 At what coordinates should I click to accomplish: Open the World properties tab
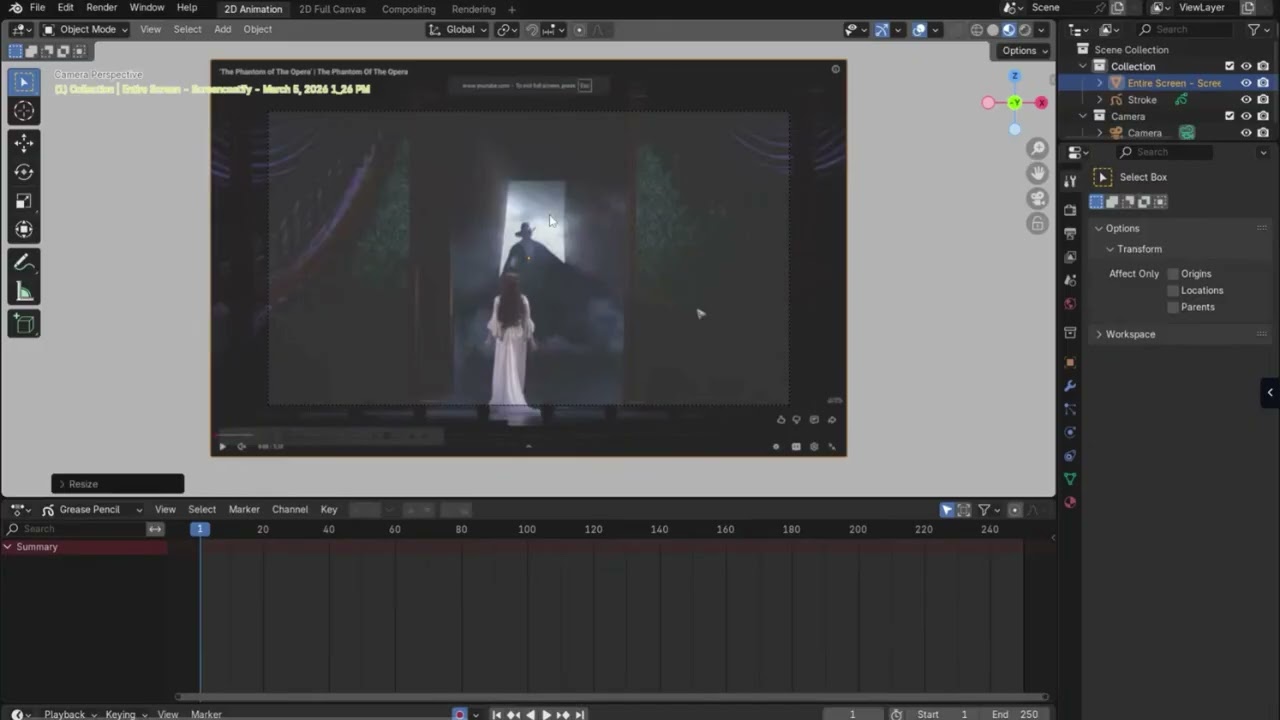pyautogui.click(x=1070, y=304)
